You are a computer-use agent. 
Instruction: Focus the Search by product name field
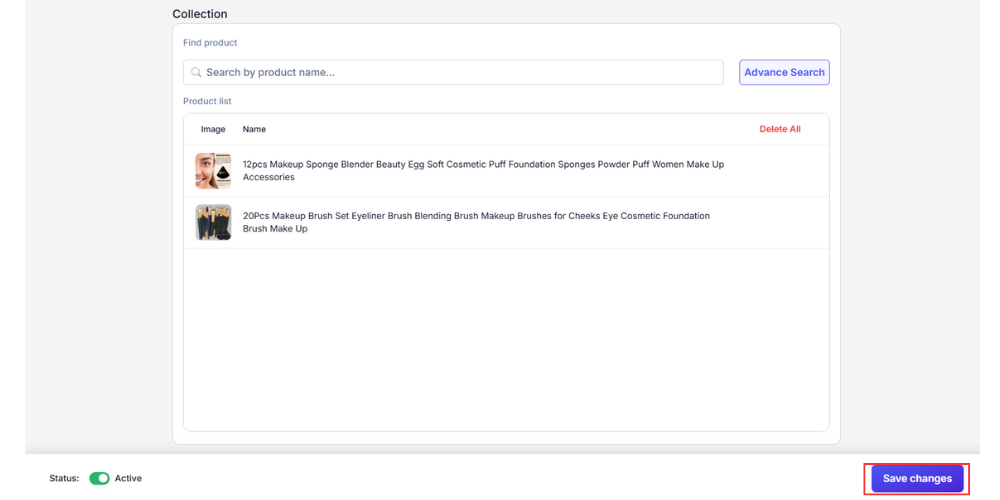point(453,72)
